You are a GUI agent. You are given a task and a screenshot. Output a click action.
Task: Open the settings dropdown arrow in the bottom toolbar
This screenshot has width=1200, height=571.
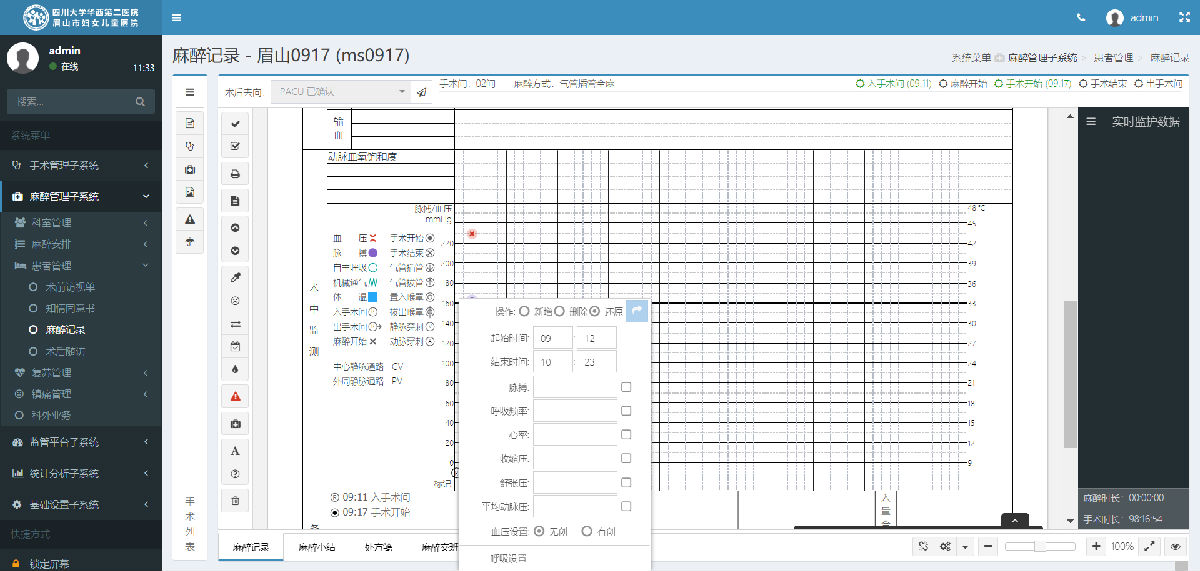click(x=965, y=547)
